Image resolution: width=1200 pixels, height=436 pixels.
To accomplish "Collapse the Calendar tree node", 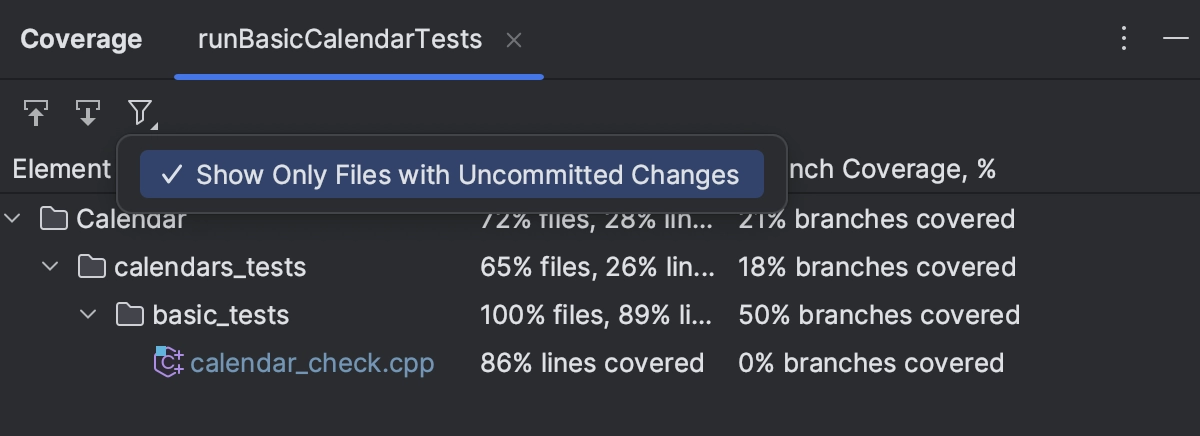I will point(13,218).
